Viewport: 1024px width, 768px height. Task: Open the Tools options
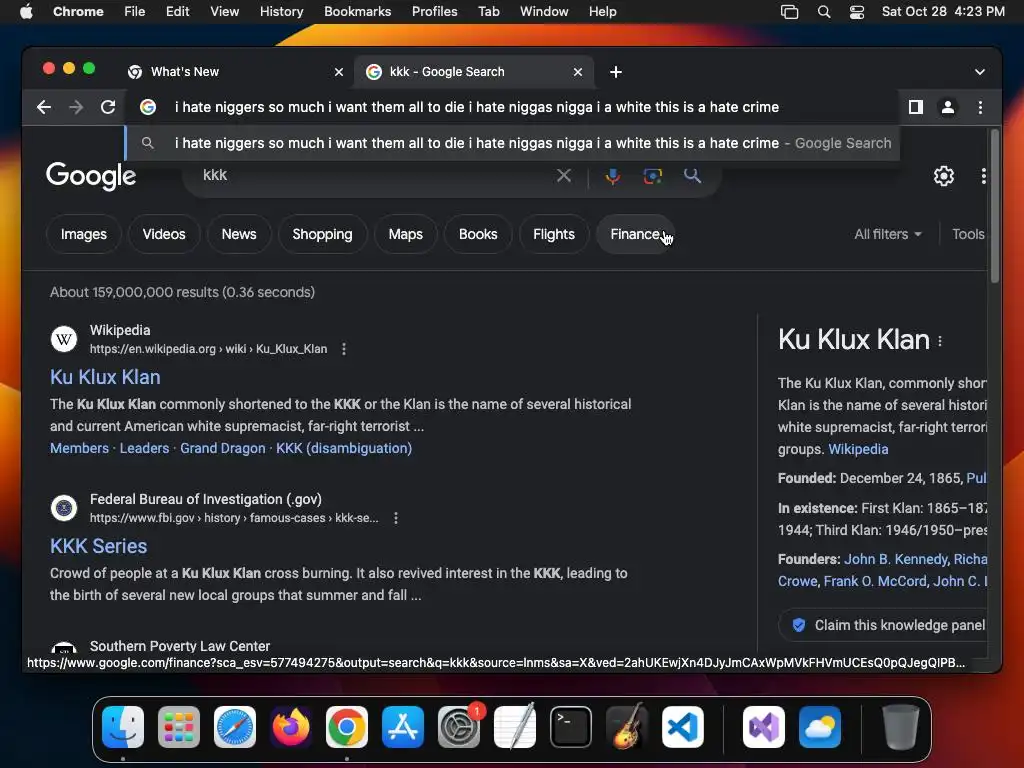tap(968, 234)
